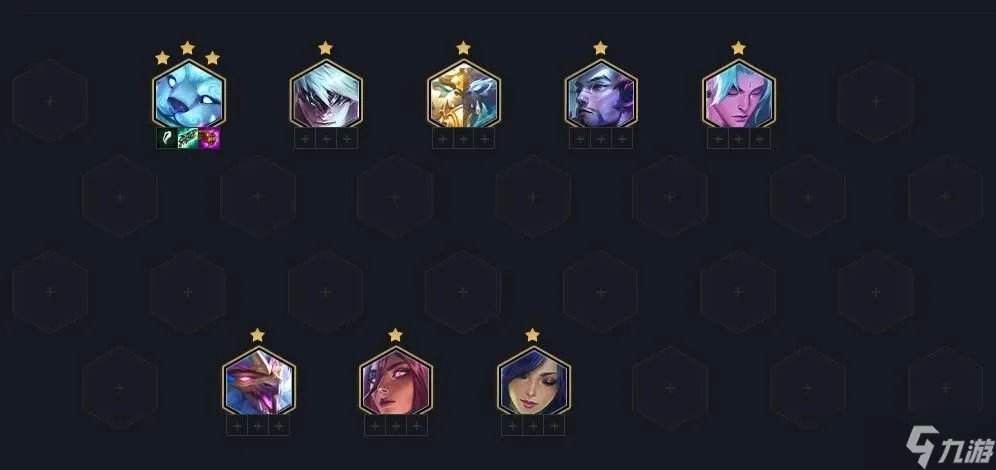Click the dark-blue-haired woman champion
The width and height of the screenshot is (996, 470).
point(534,381)
